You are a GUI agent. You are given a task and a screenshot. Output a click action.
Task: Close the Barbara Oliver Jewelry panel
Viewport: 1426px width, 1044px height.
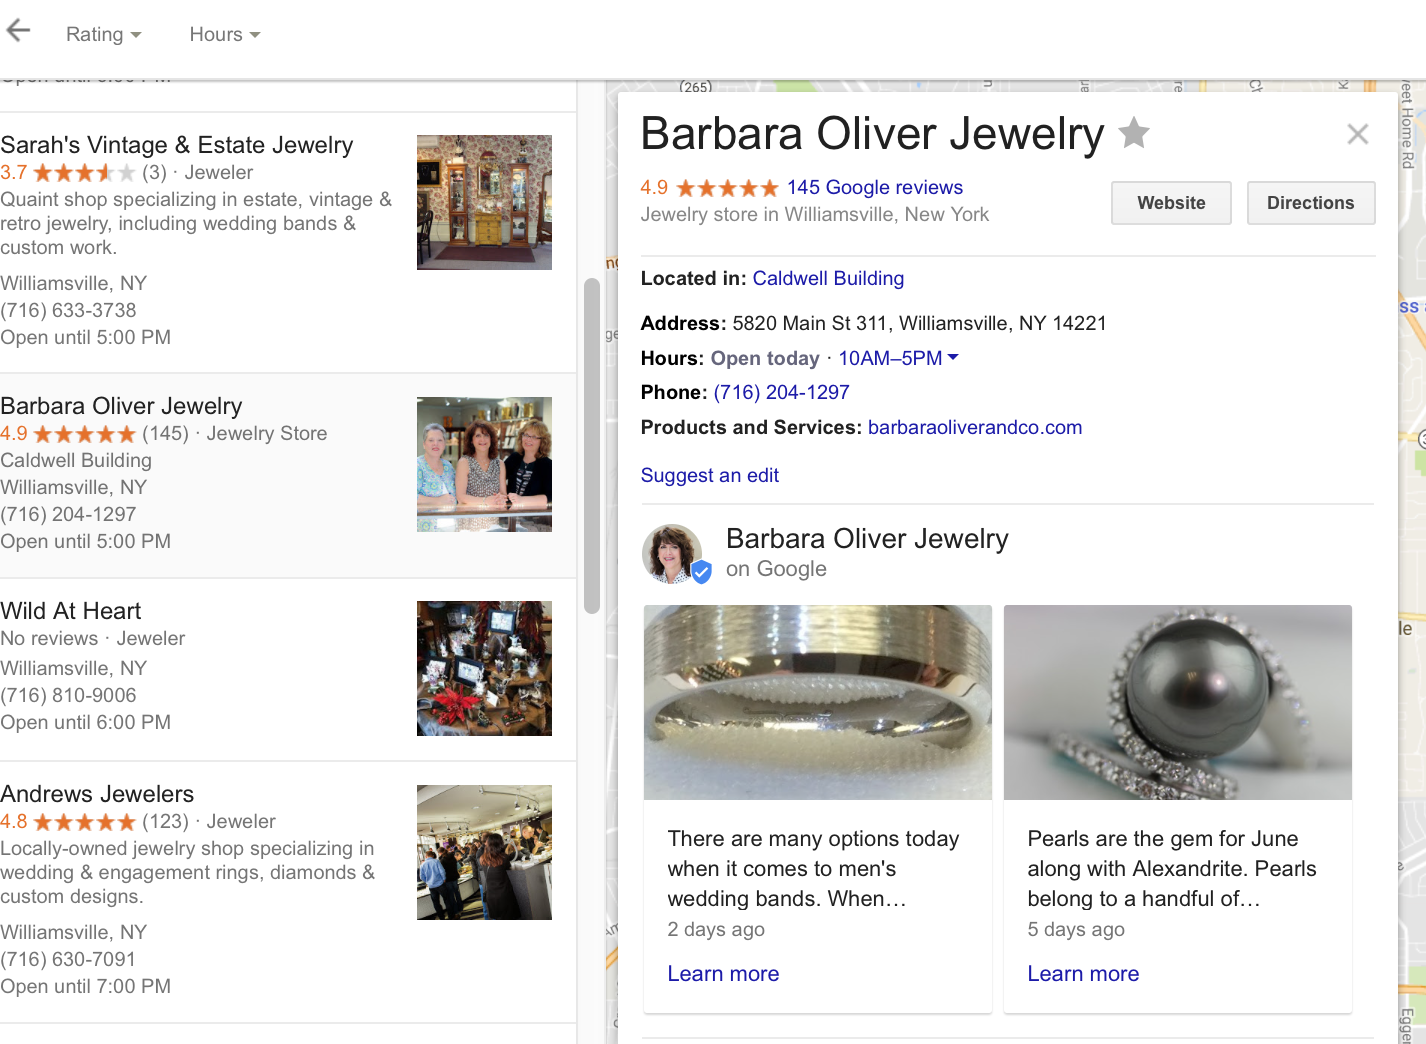1357,134
